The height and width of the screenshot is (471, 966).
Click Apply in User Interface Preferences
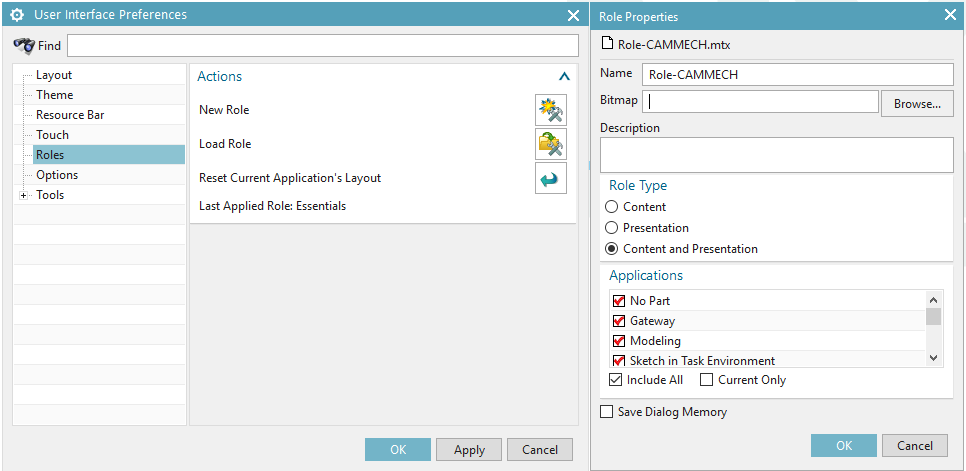click(469, 449)
